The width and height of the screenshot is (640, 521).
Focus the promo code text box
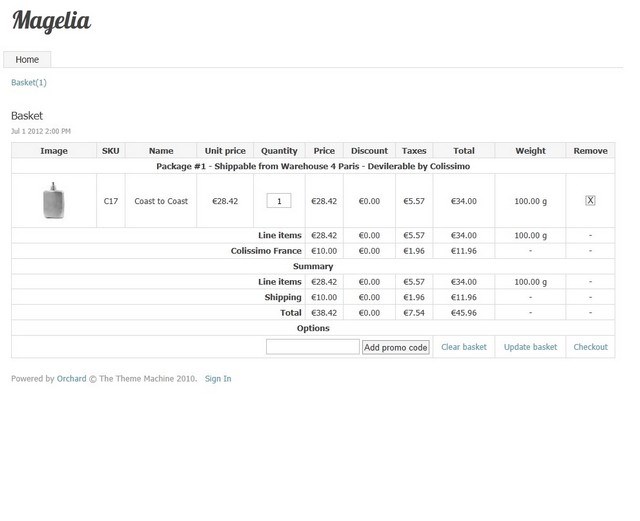(x=312, y=347)
